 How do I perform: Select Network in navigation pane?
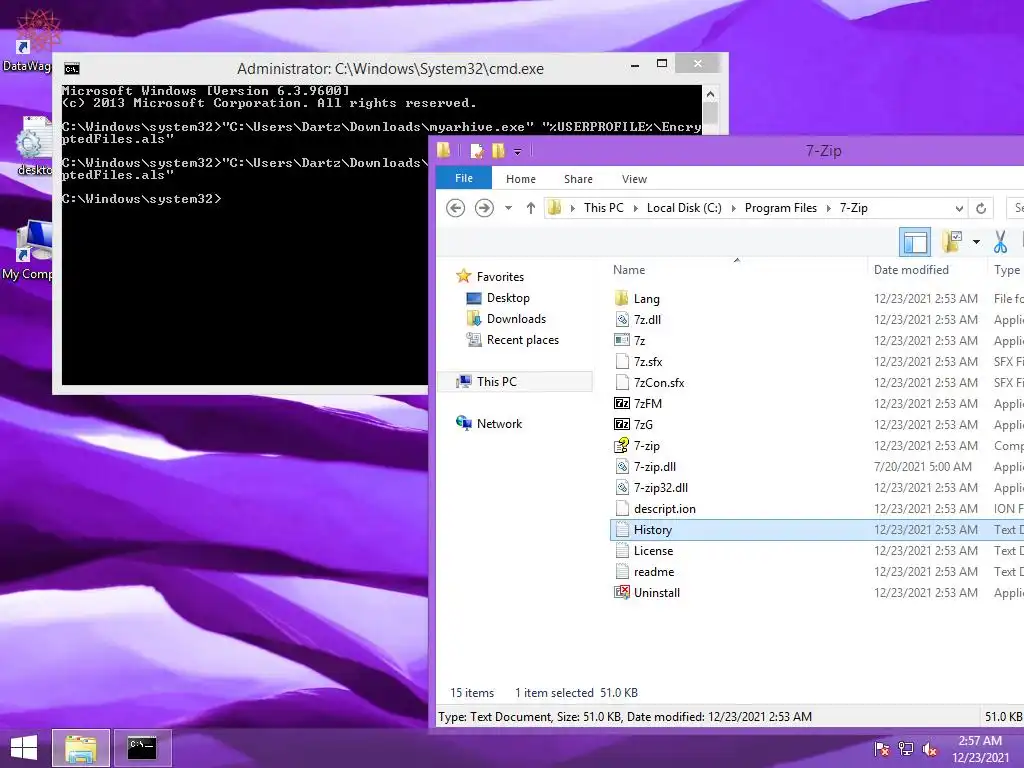click(x=499, y=423)
